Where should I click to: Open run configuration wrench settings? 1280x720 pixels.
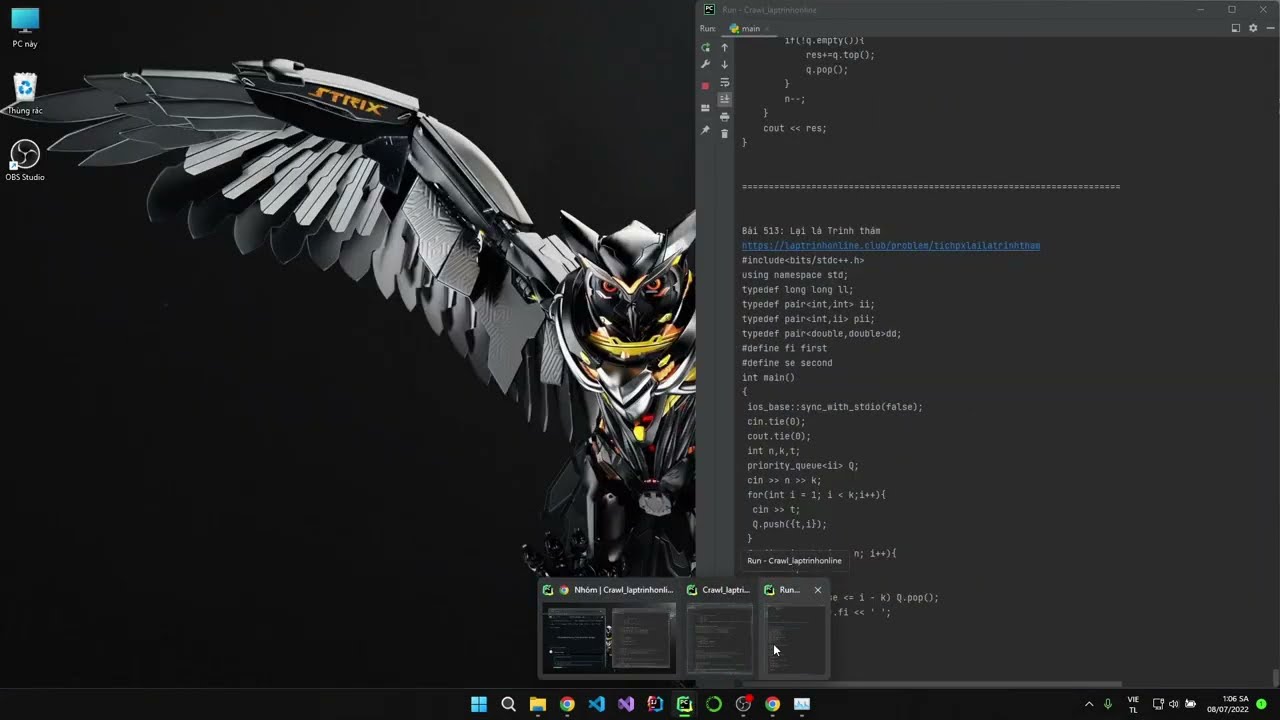click(x=705, y=65)
